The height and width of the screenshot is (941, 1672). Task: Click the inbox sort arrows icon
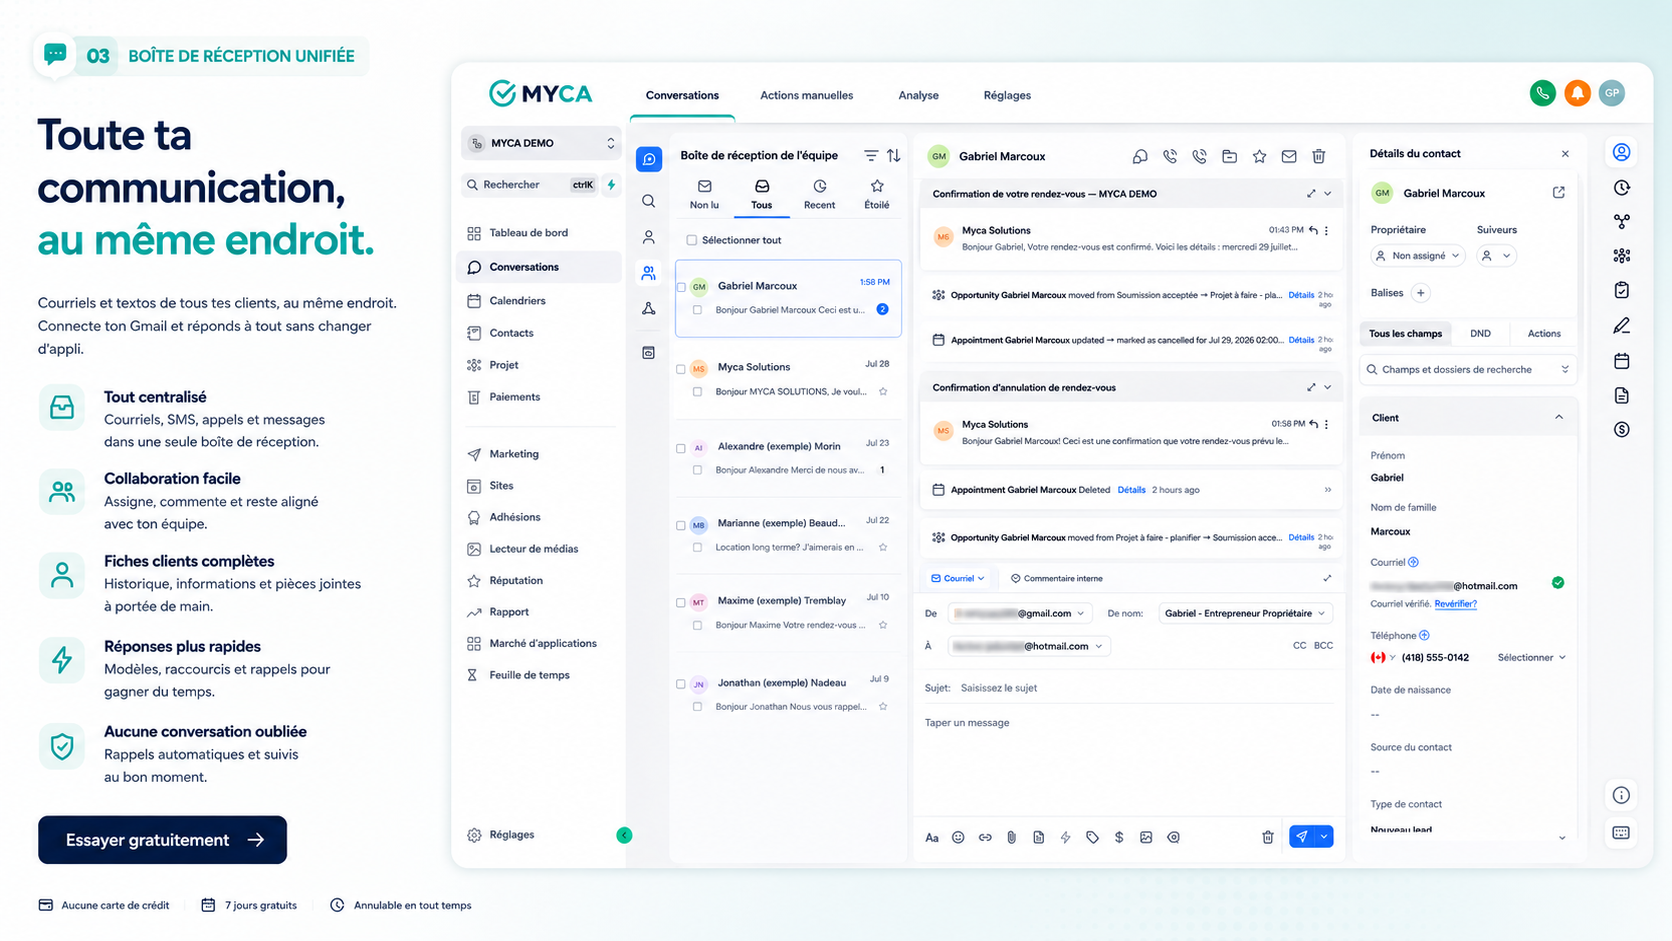[x=894, y=155]
